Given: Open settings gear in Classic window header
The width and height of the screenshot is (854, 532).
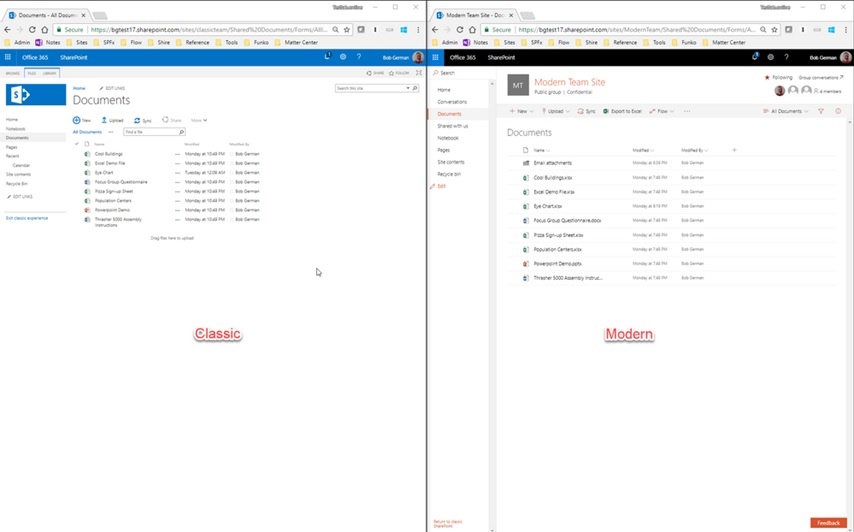Looking at the screenshot, I should point(343,57).
